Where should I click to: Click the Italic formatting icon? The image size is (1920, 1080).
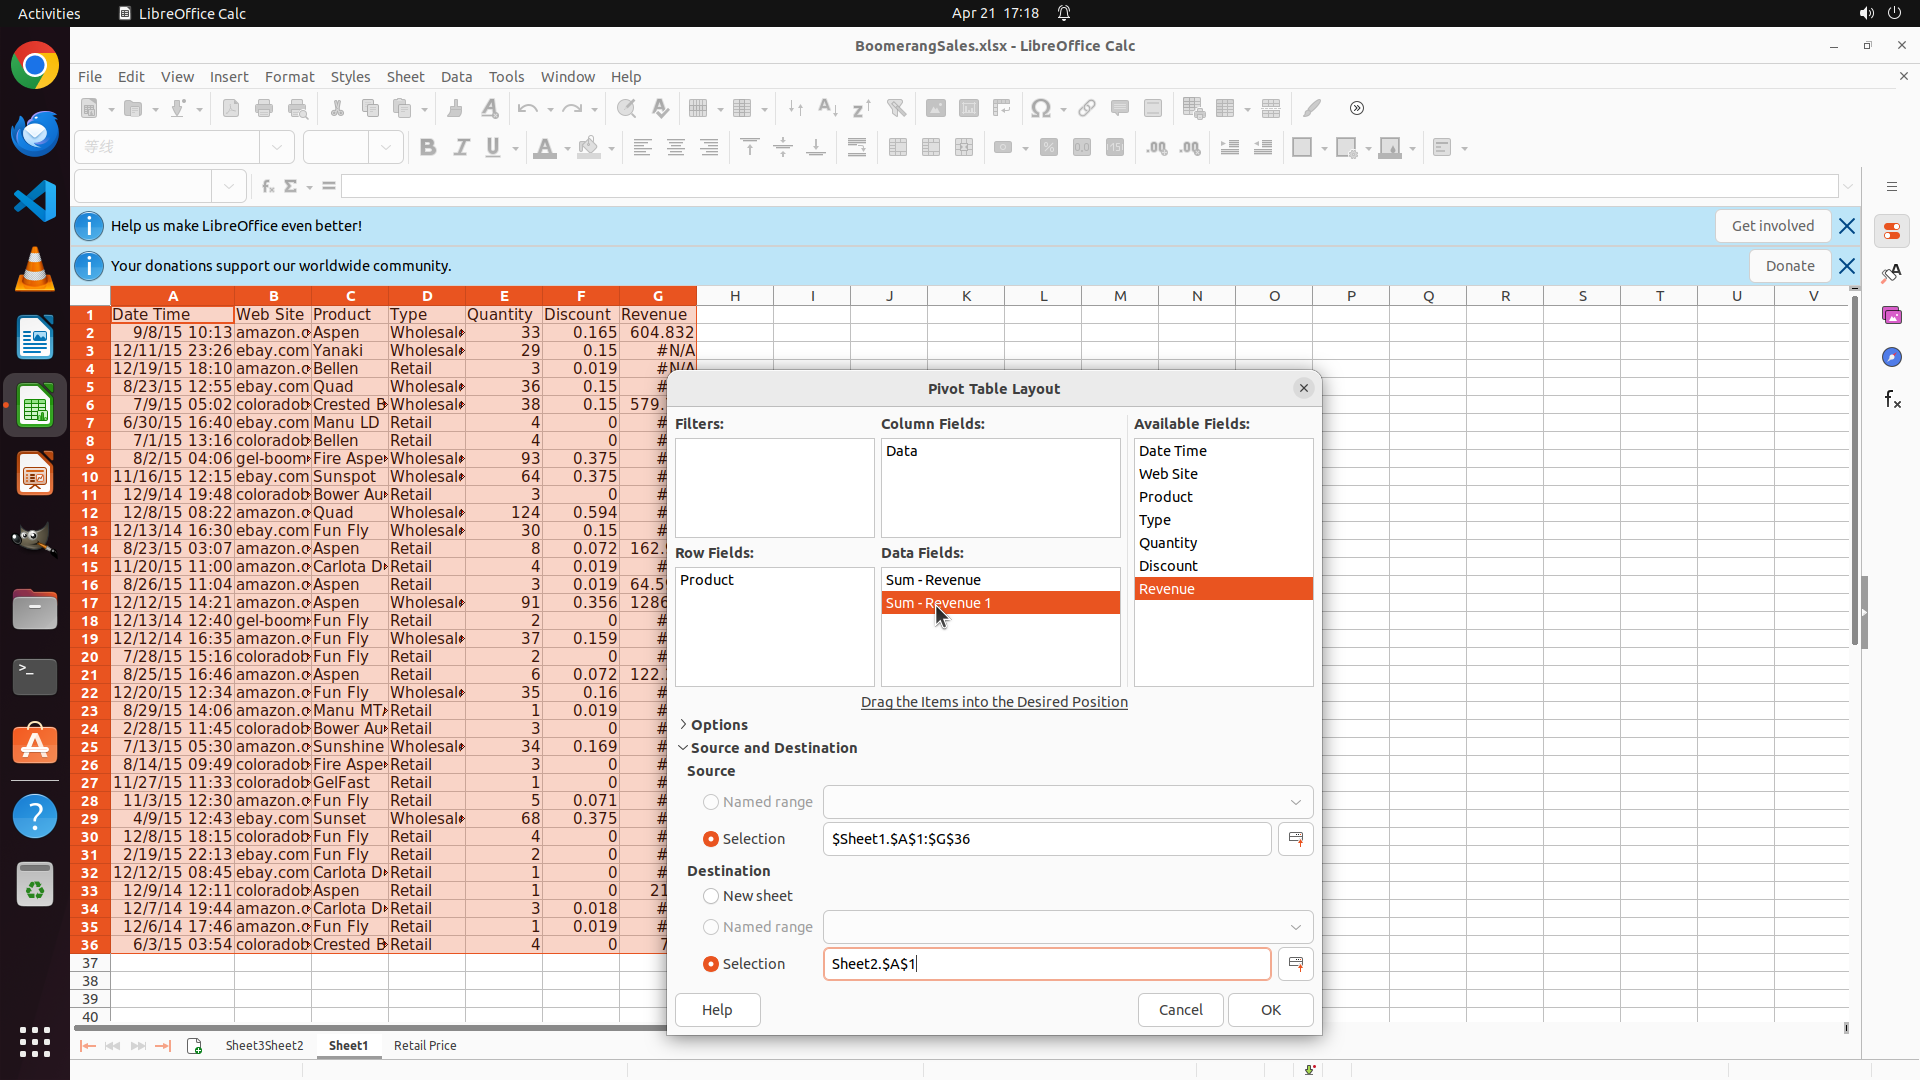[461, 148]
